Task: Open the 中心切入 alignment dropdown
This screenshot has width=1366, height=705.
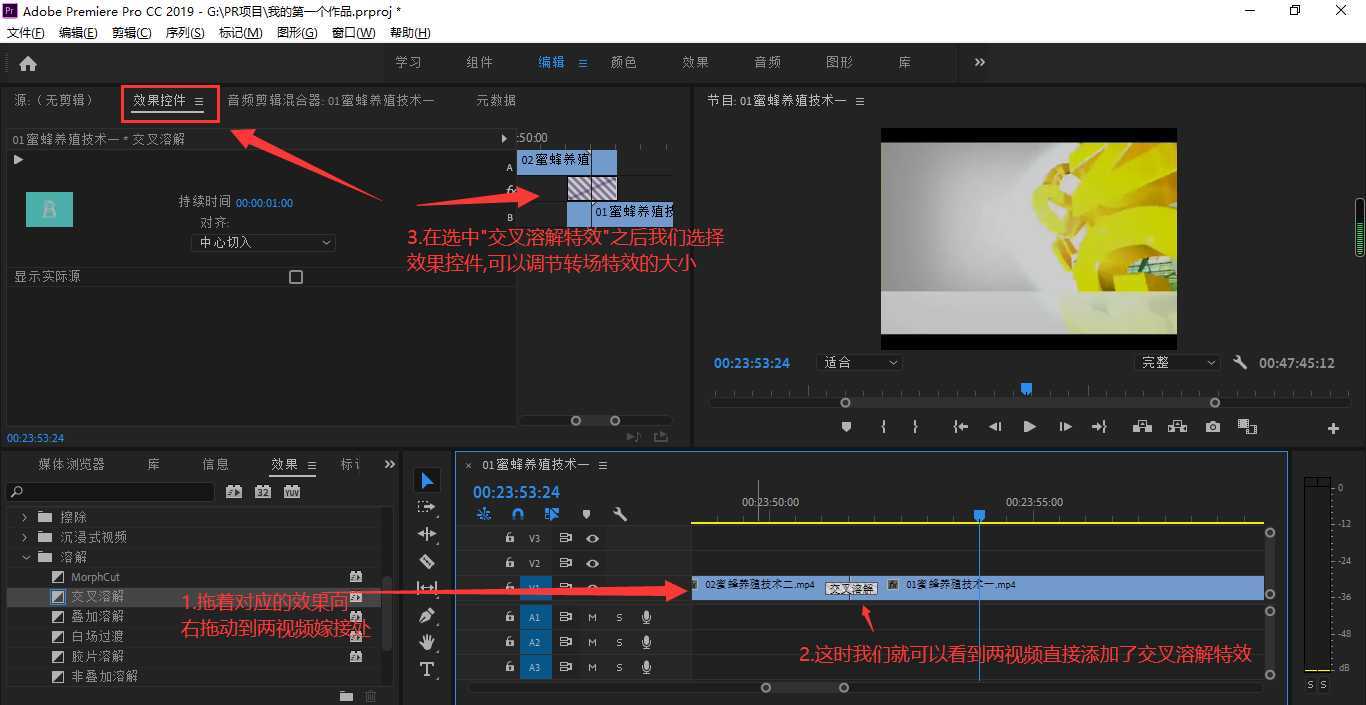Action: pyautogui.click(x=263, y=242)
